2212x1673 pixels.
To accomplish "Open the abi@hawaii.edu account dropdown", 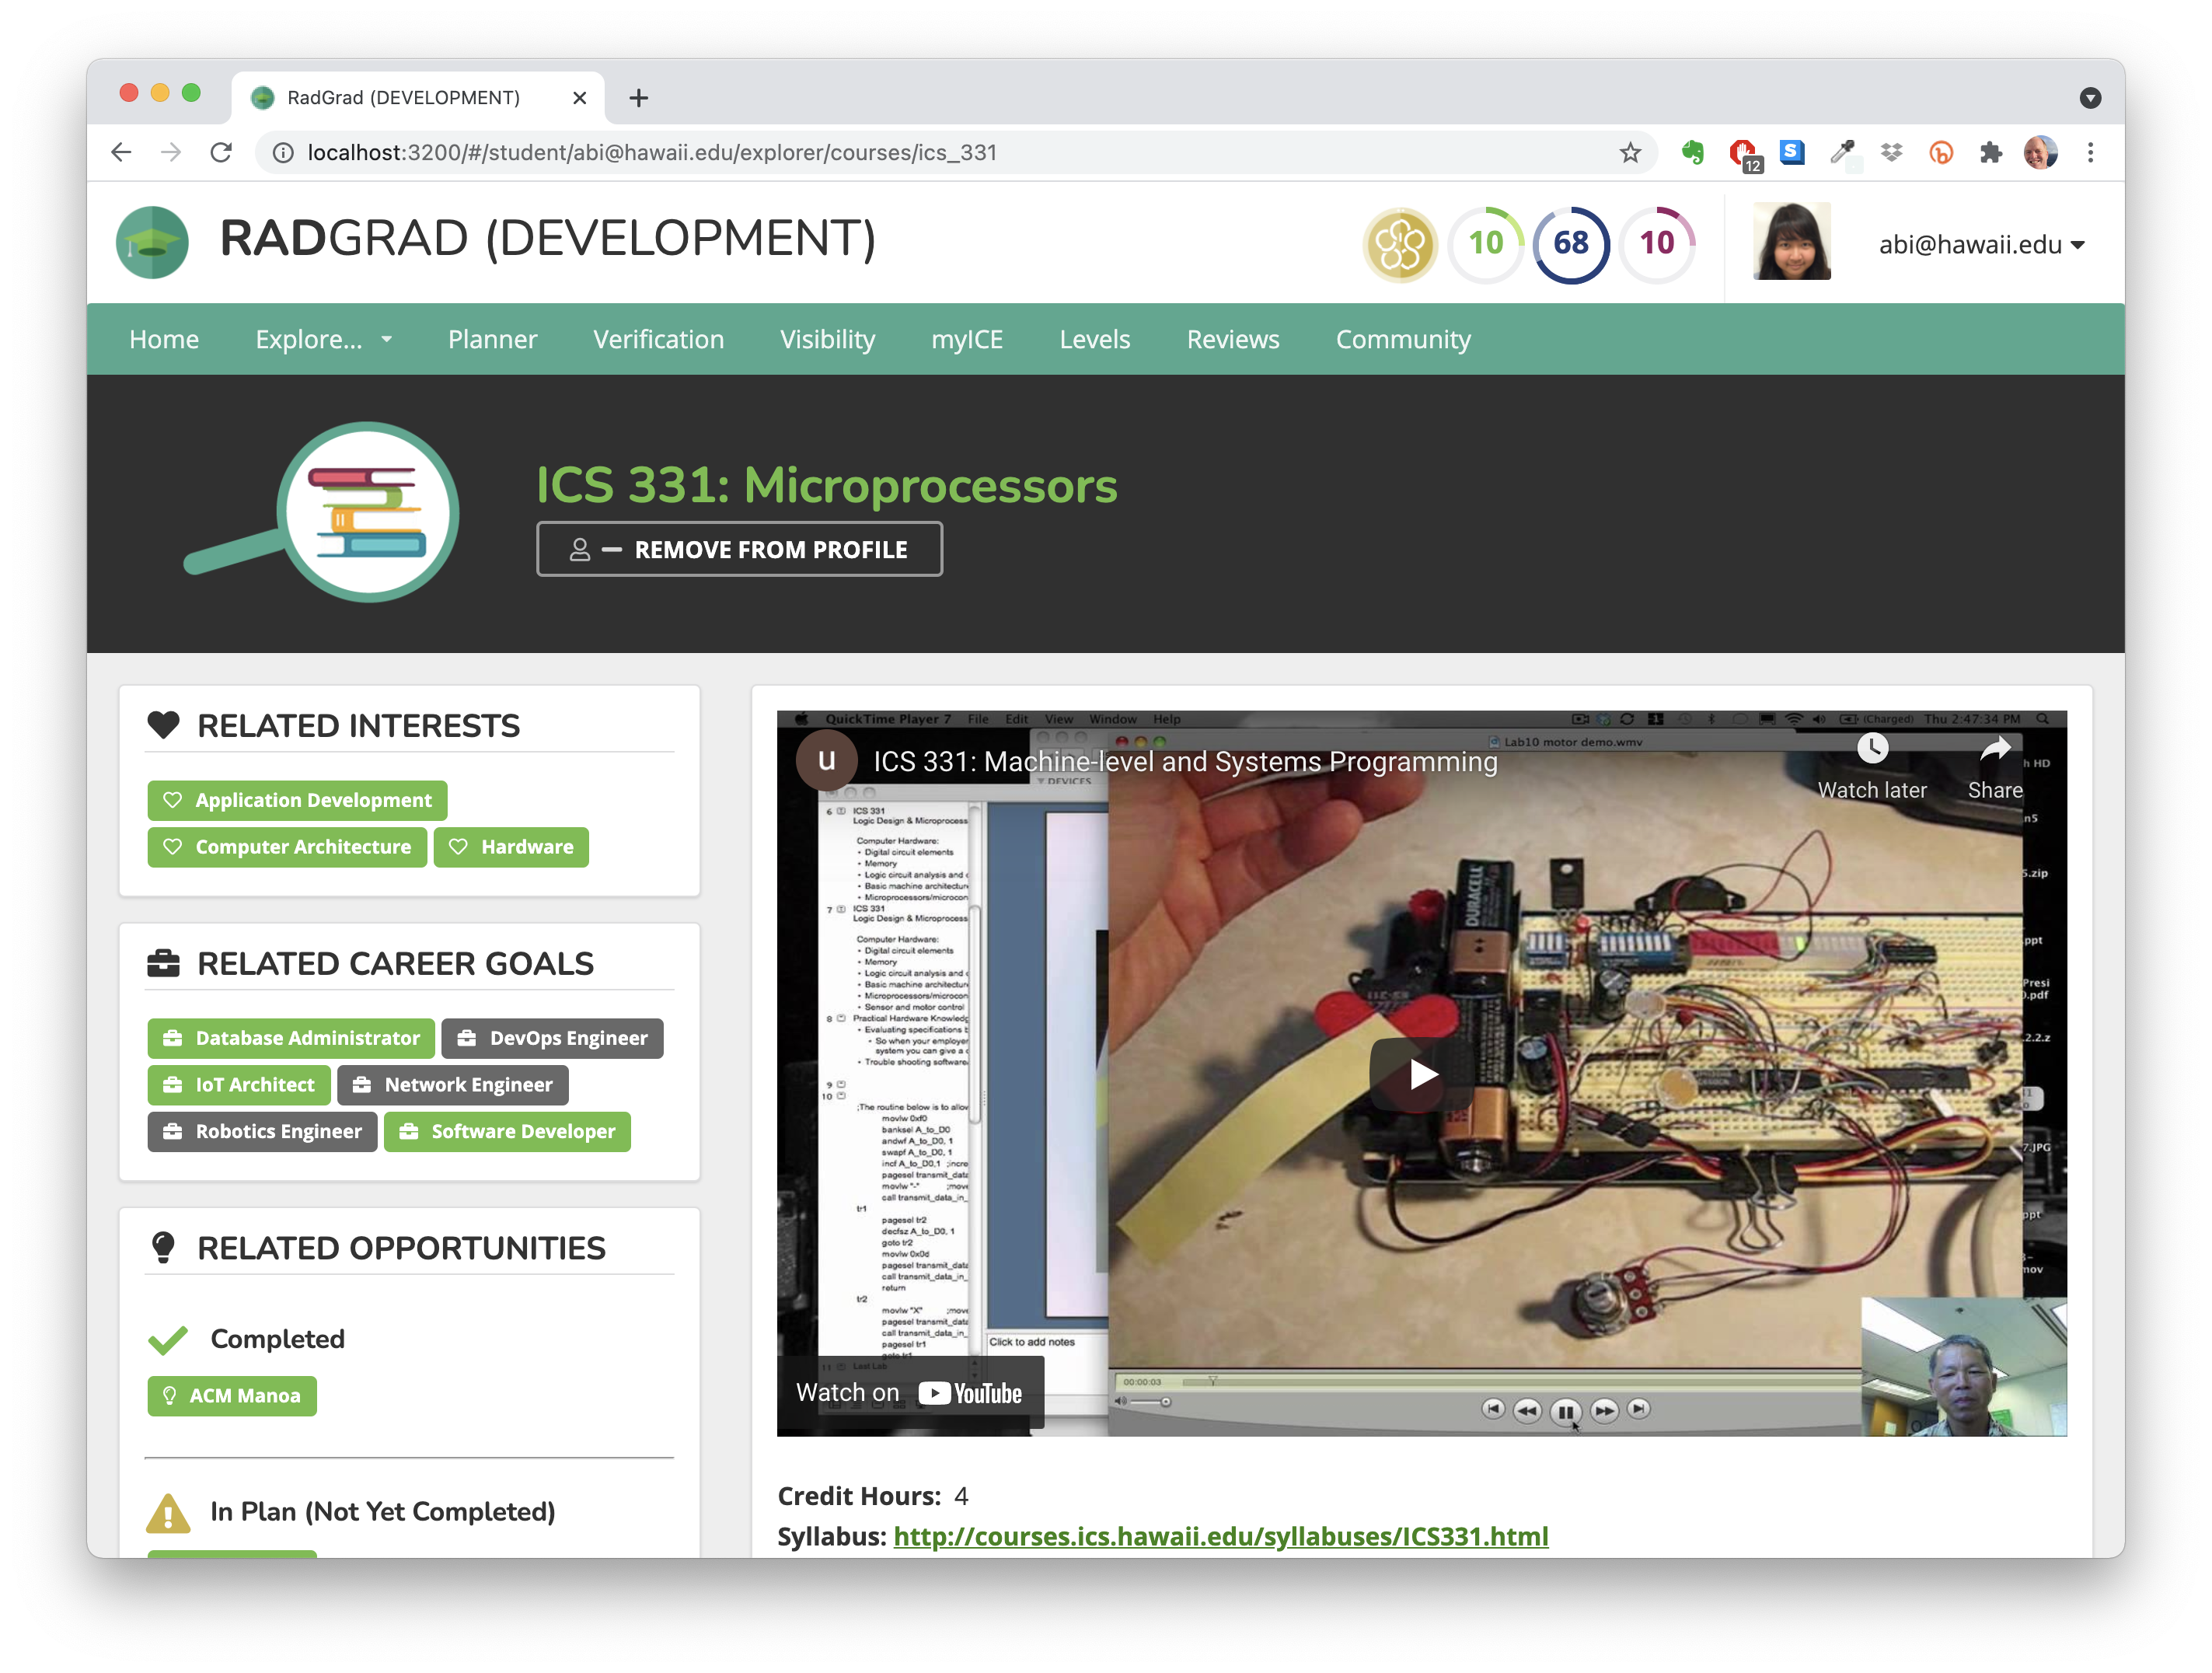I will (1981, 245).
